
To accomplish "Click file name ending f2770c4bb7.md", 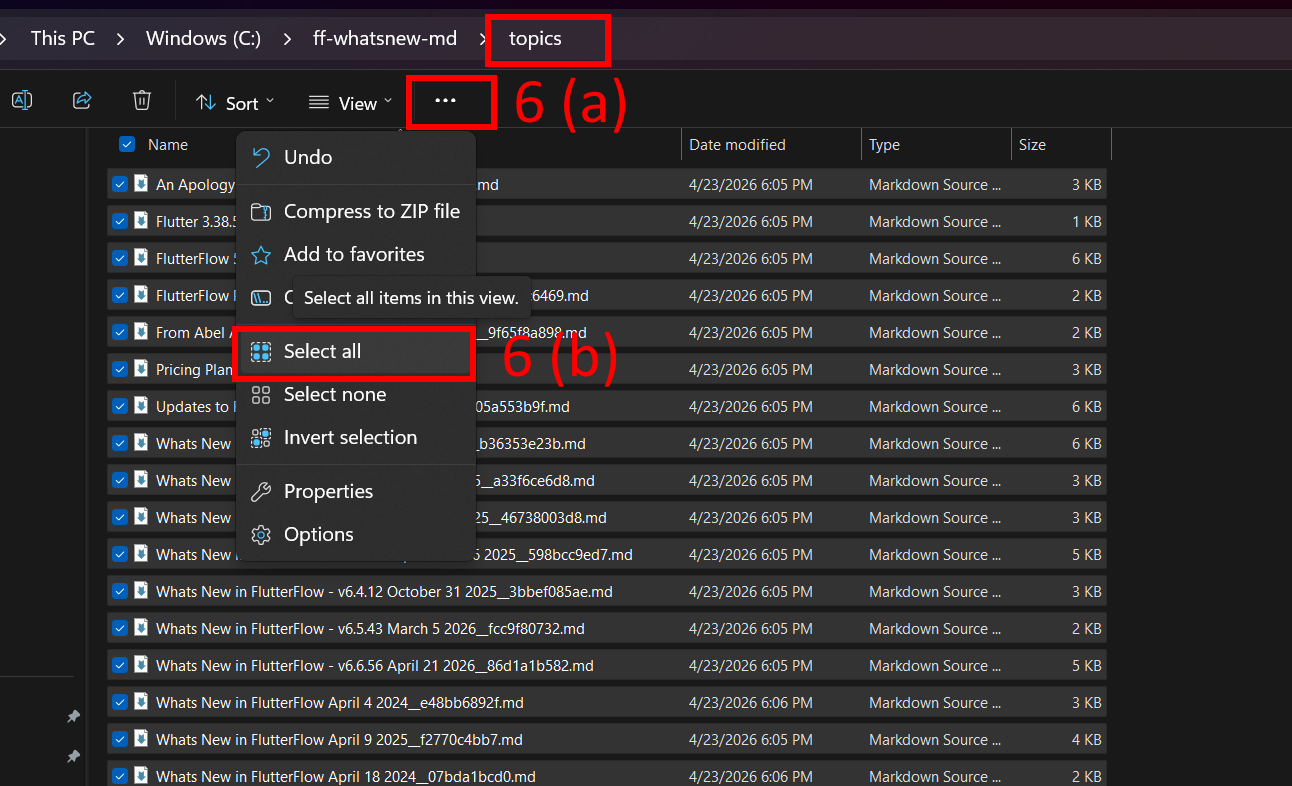I will tap(339, 739).
